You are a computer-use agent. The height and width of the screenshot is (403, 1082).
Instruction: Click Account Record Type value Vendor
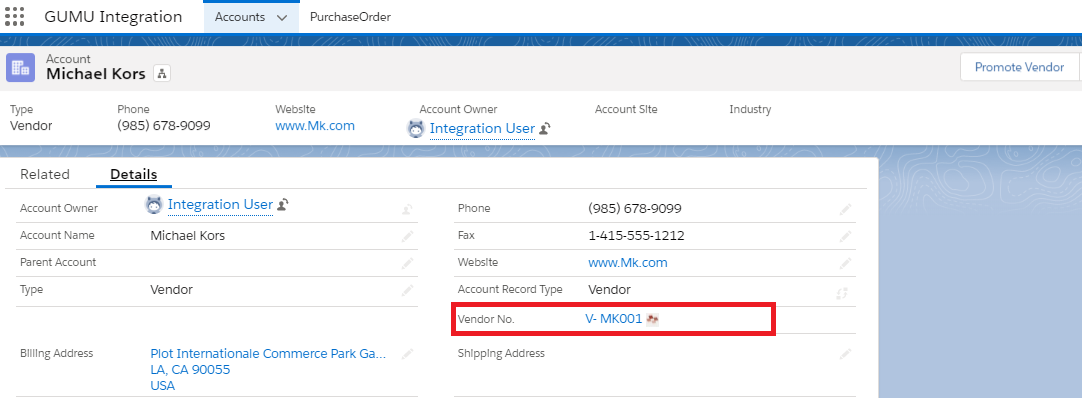click(x=609, y=290)
